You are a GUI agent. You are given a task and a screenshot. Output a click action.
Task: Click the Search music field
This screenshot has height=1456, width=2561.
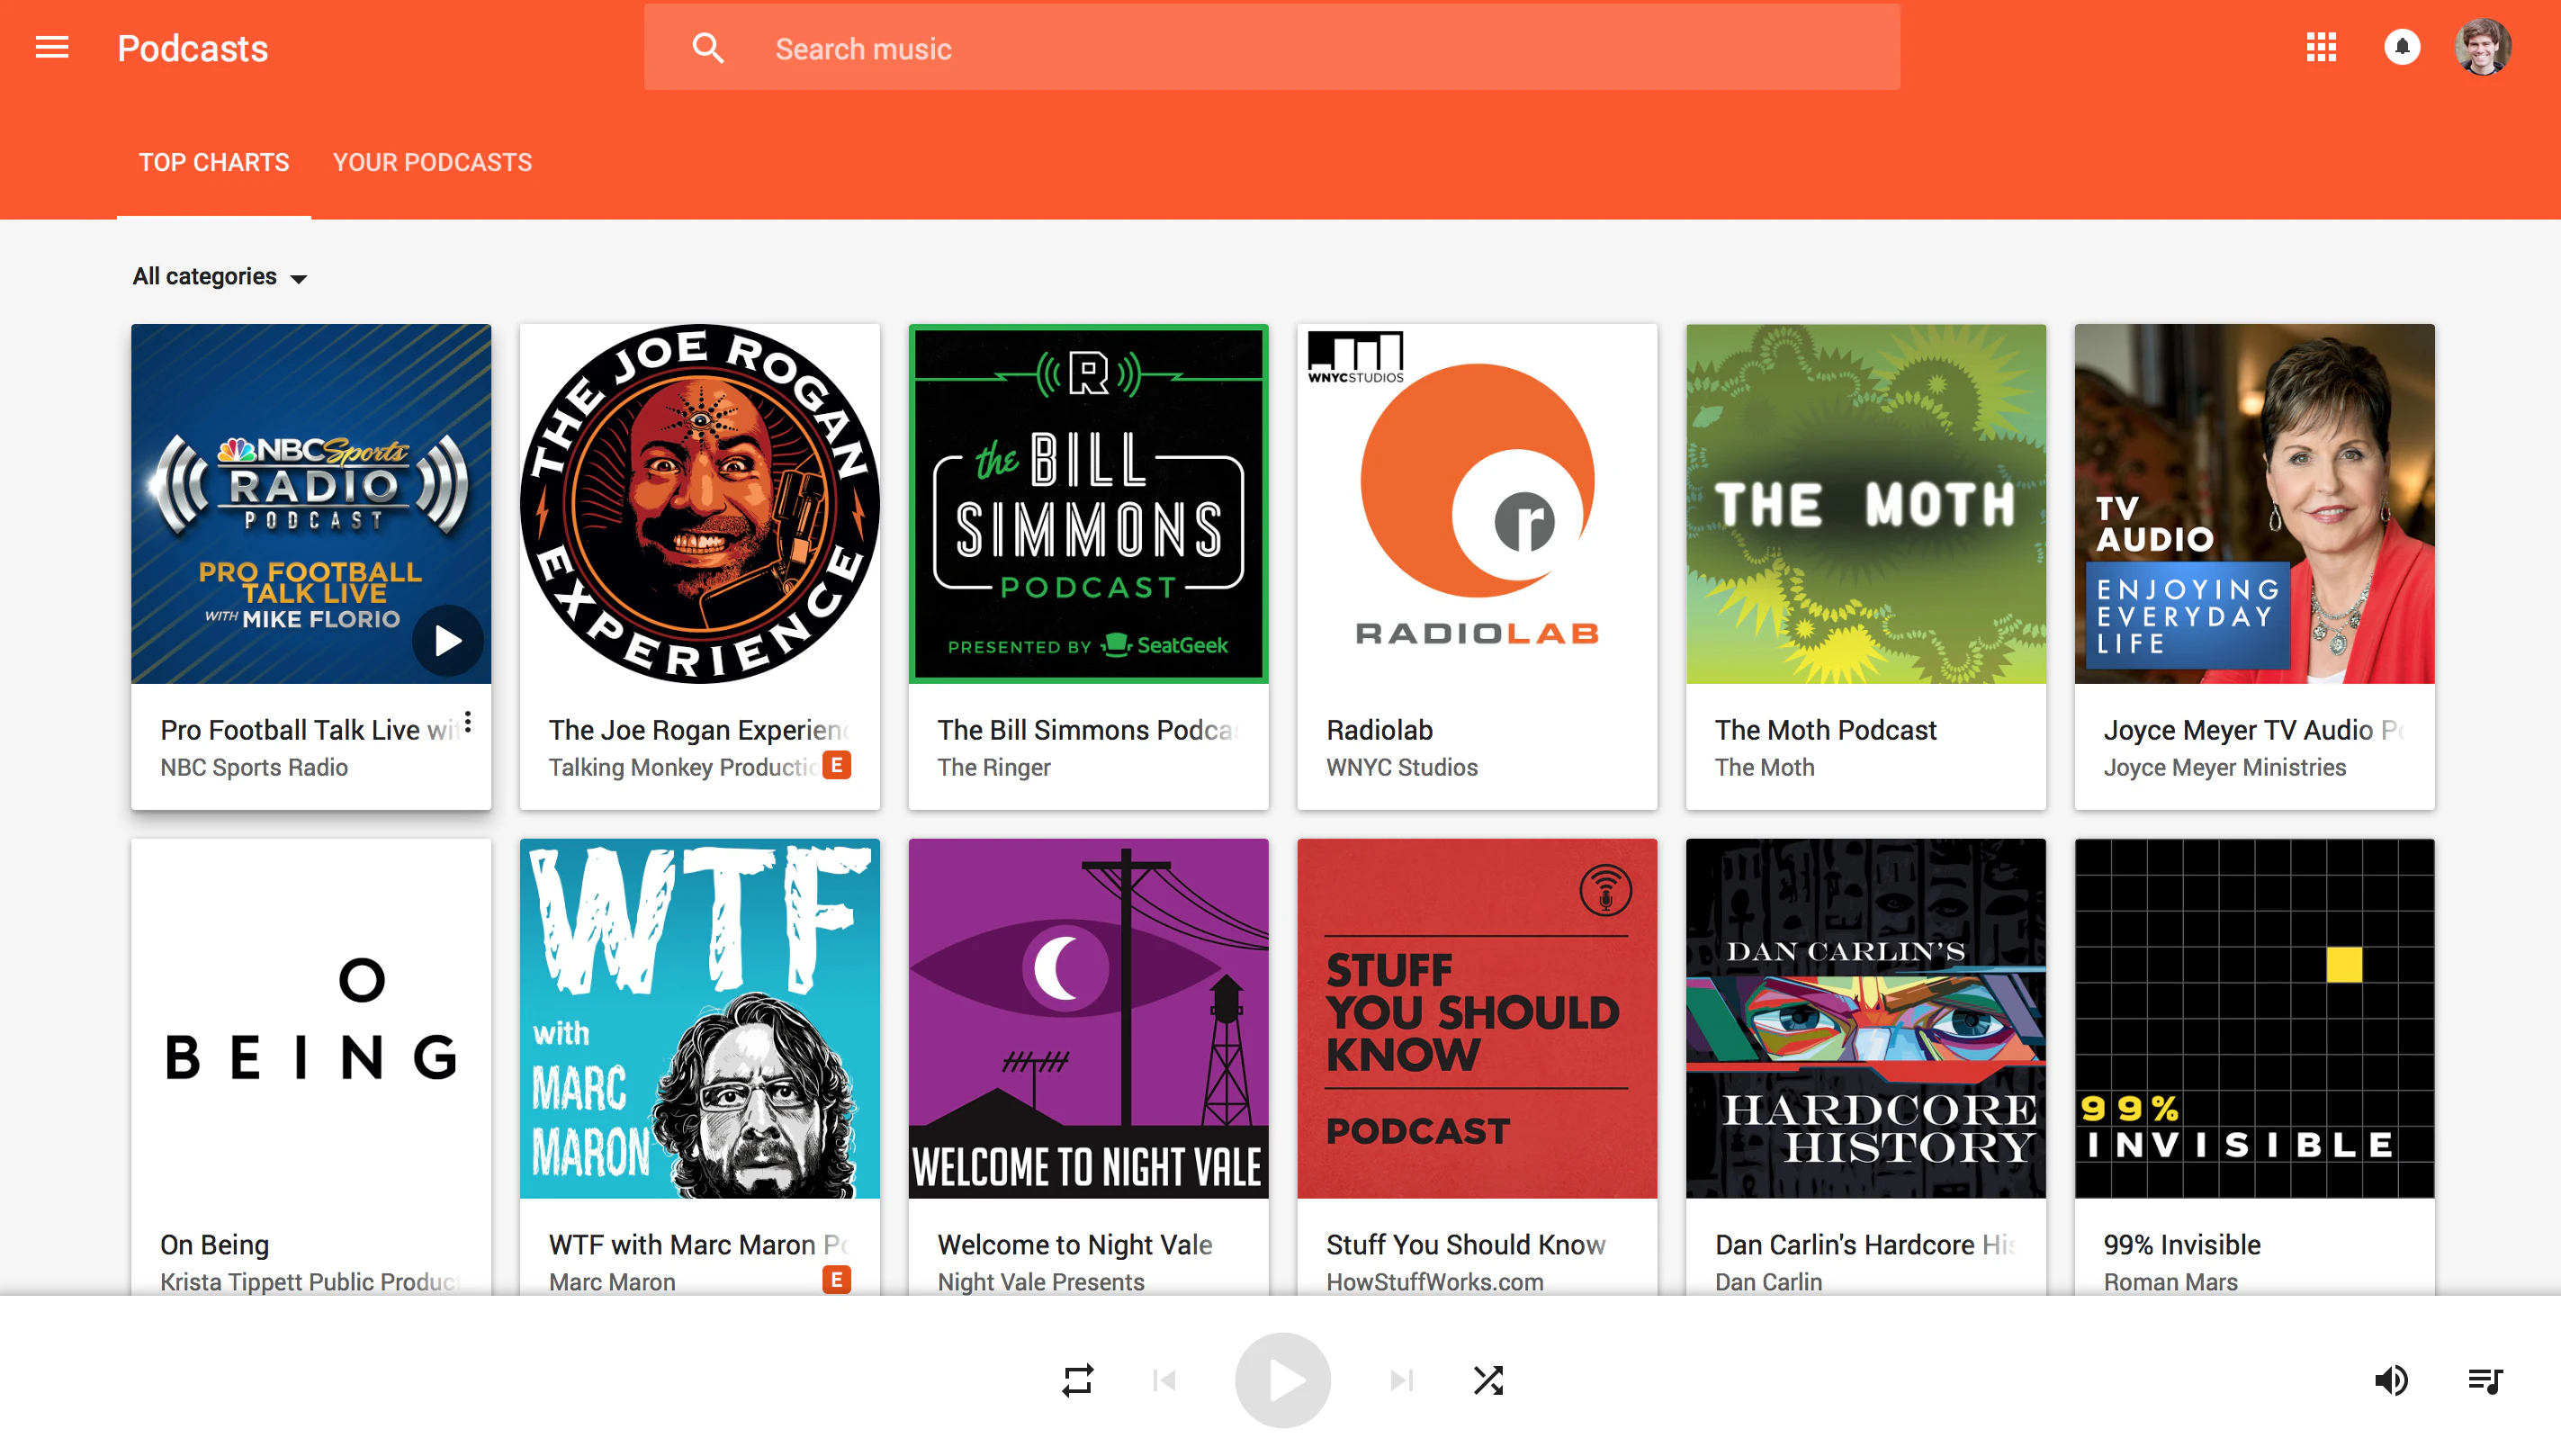pos(1300,48)
